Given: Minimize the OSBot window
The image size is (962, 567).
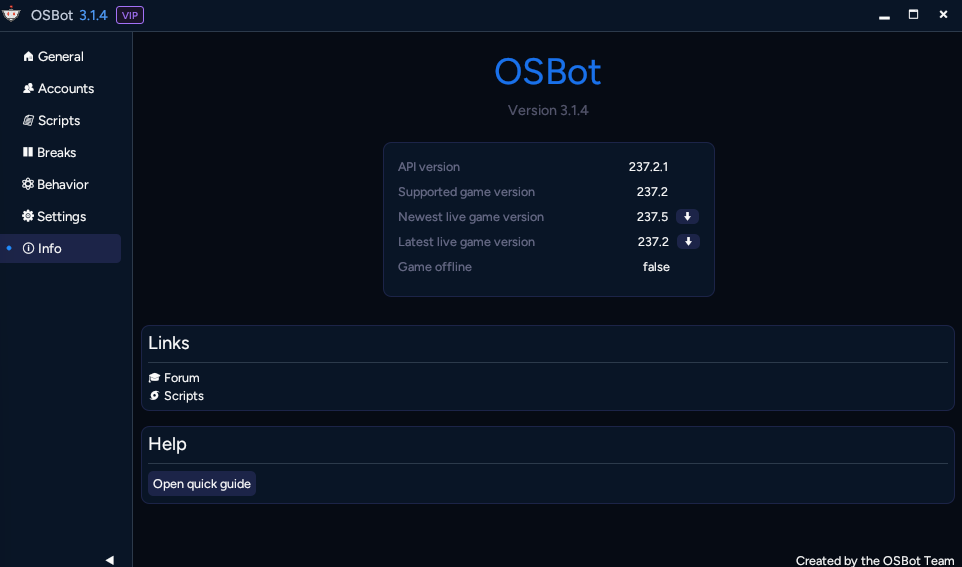Looking at the screenshot, I should click(x=883, y=15).
